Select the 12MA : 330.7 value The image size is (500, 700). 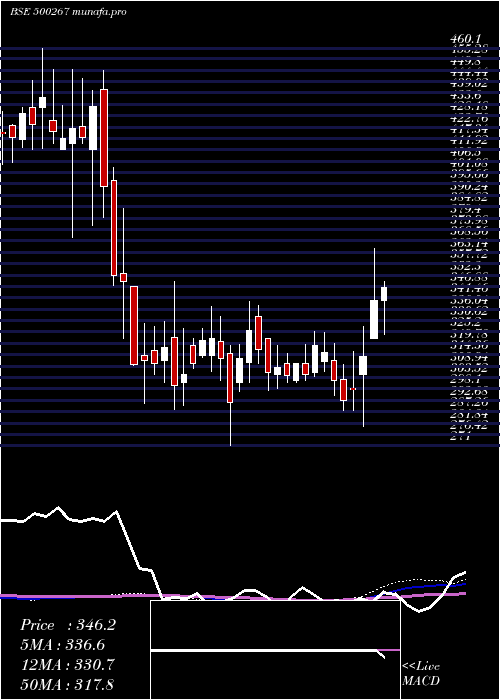point(68,664)
